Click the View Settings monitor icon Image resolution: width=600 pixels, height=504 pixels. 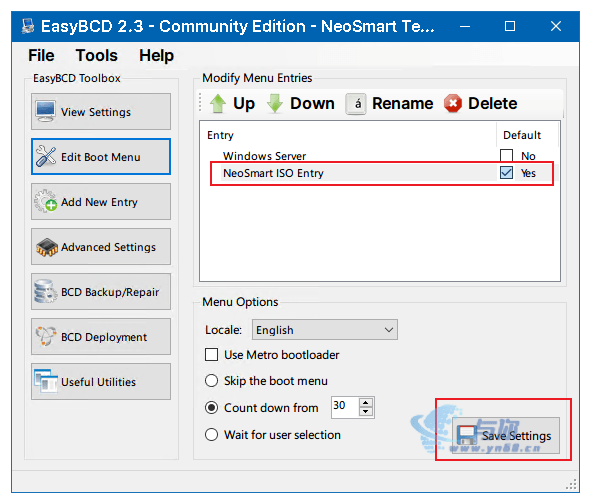pyautogui.click(x=46, y=112)
